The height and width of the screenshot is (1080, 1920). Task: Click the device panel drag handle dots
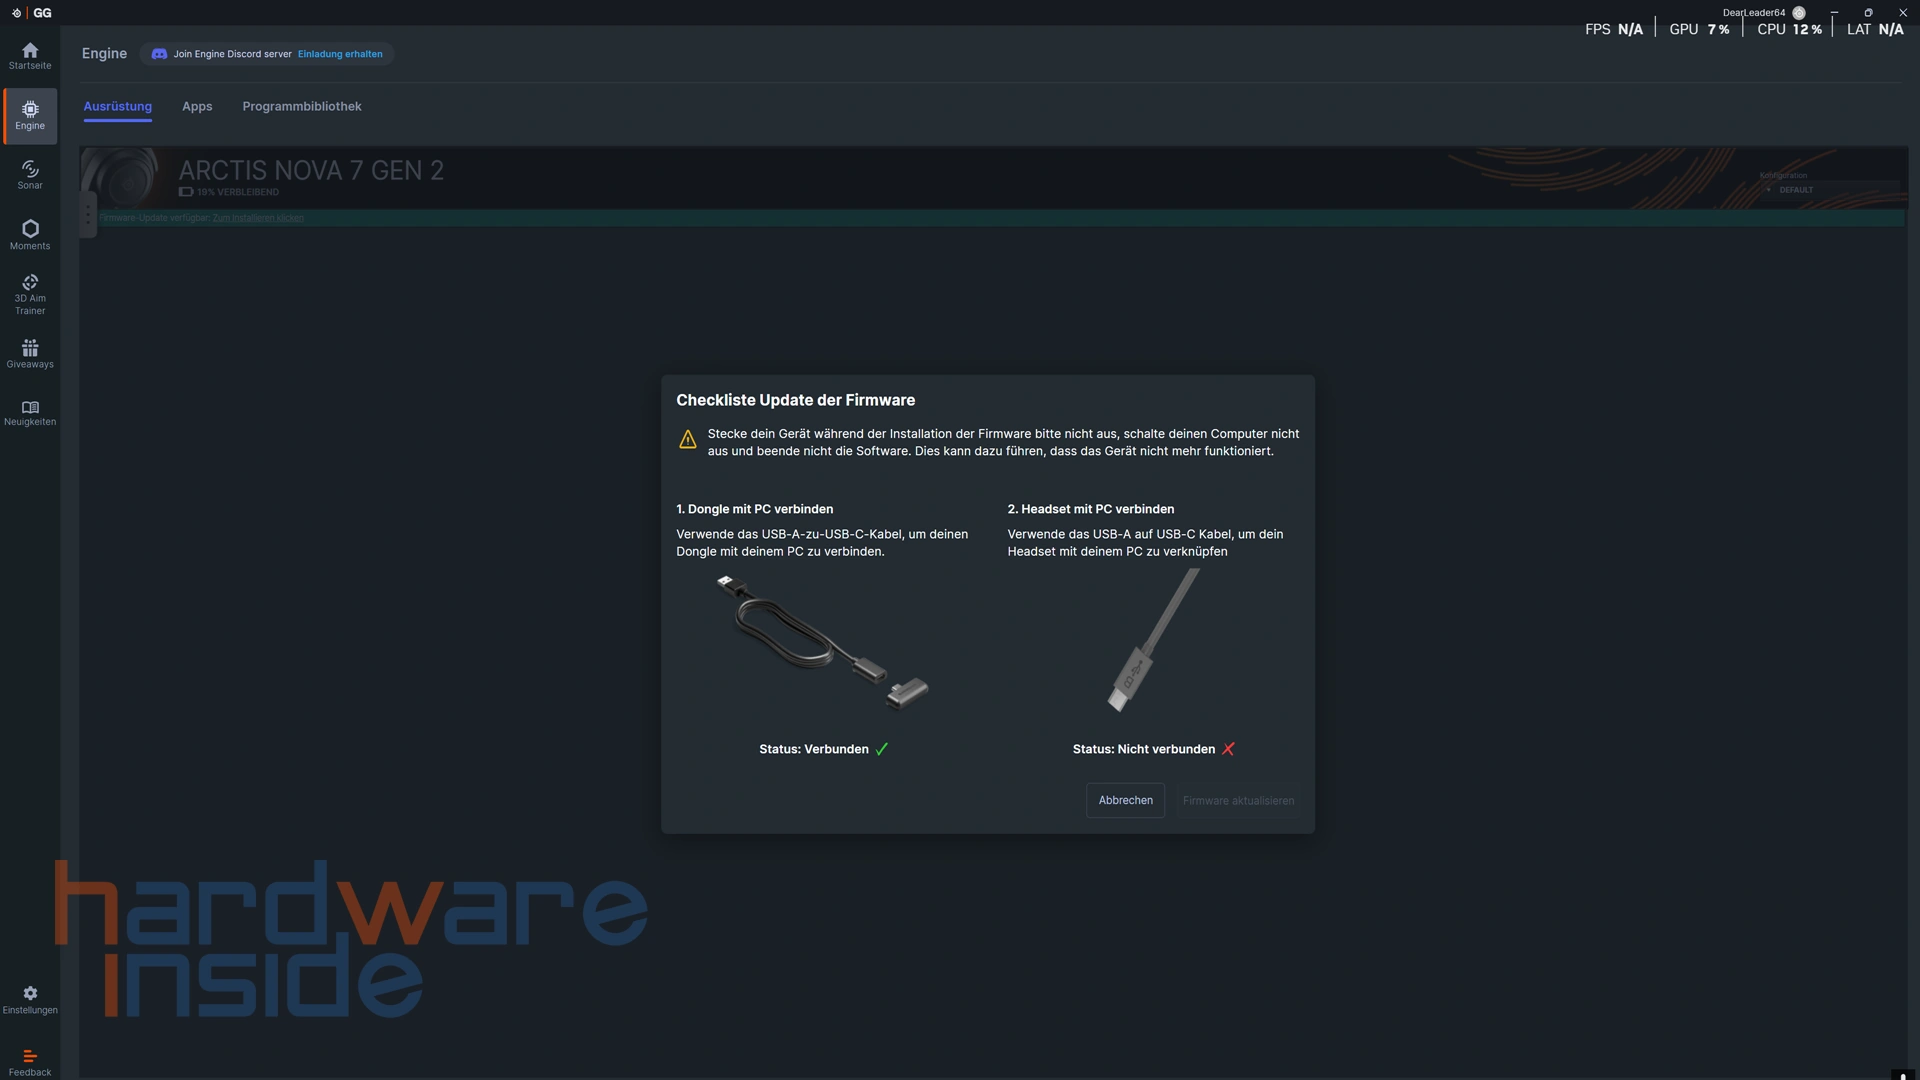(x=88, y=215)
